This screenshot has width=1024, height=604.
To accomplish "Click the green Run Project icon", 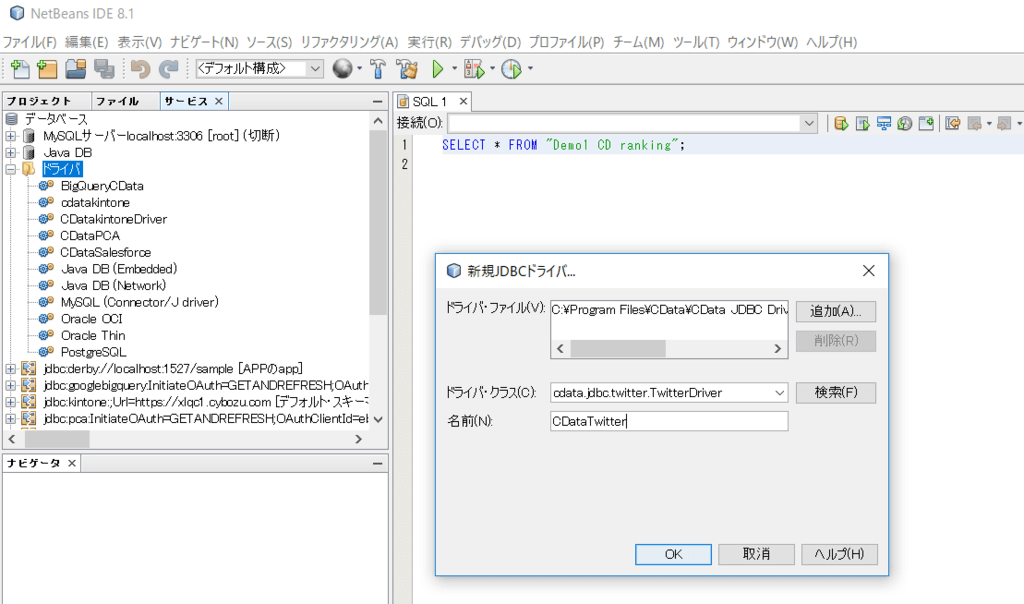I will coord(438,69).
